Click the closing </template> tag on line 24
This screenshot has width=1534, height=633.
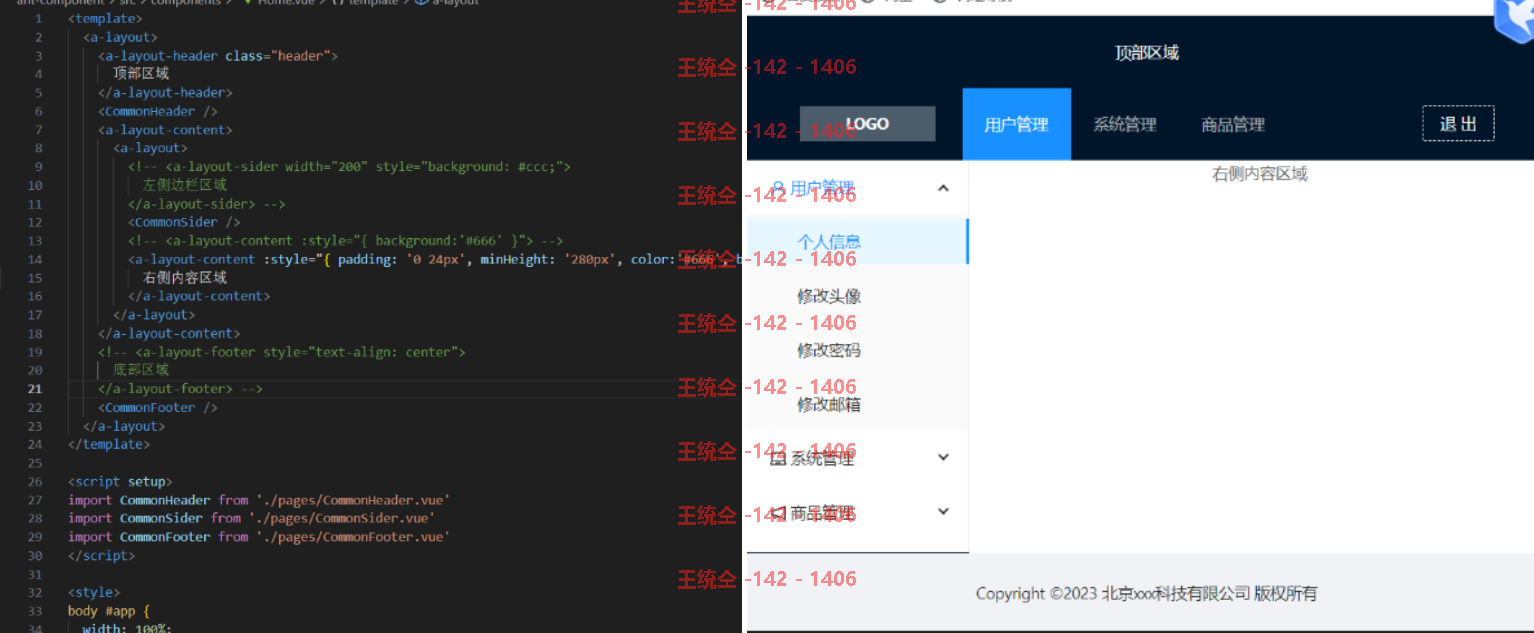(x=109, y=444)
